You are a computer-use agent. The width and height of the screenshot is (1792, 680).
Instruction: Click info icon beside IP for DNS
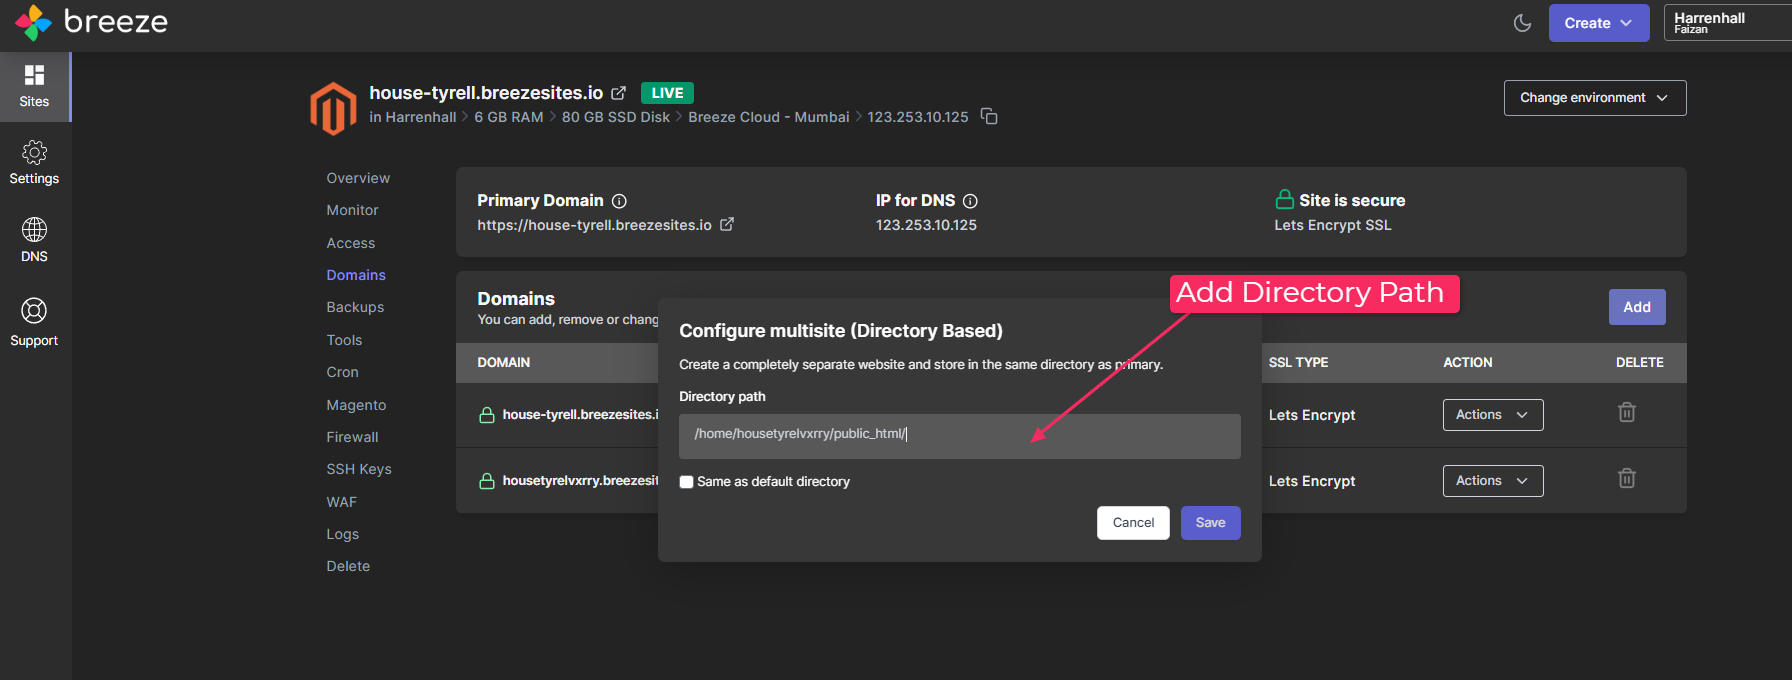pyautogui.click(x=970, y=201)
